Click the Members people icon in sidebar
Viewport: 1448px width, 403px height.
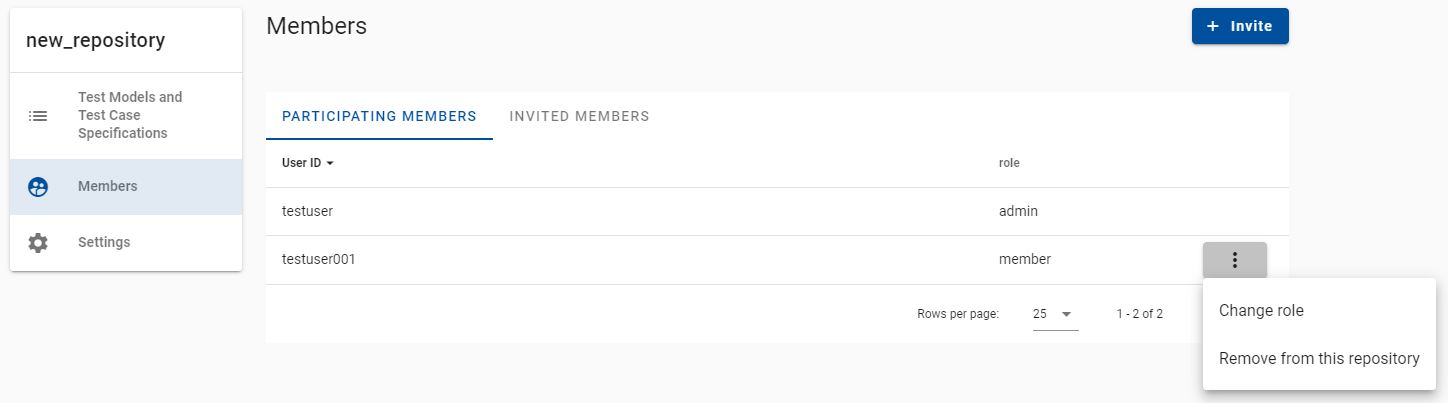click(x=38, y=187)
